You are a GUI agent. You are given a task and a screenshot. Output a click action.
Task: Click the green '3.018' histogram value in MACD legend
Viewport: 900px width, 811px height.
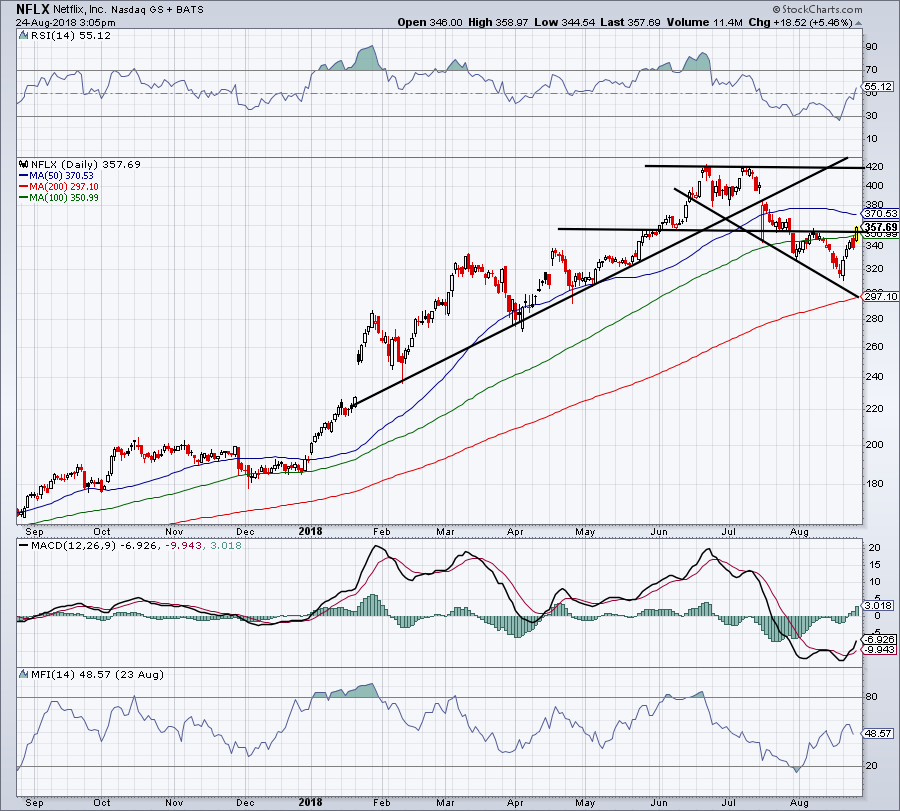tap(226, 545)
